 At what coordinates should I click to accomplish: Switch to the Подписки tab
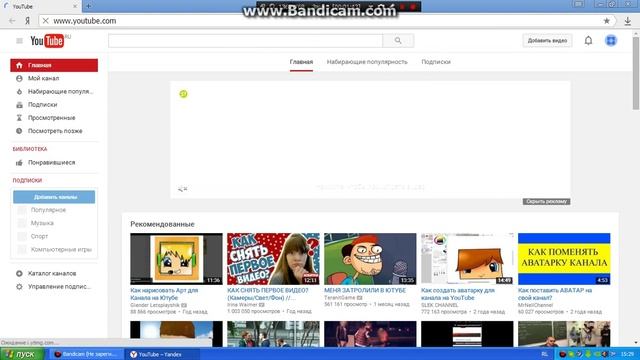click(436, 62)
